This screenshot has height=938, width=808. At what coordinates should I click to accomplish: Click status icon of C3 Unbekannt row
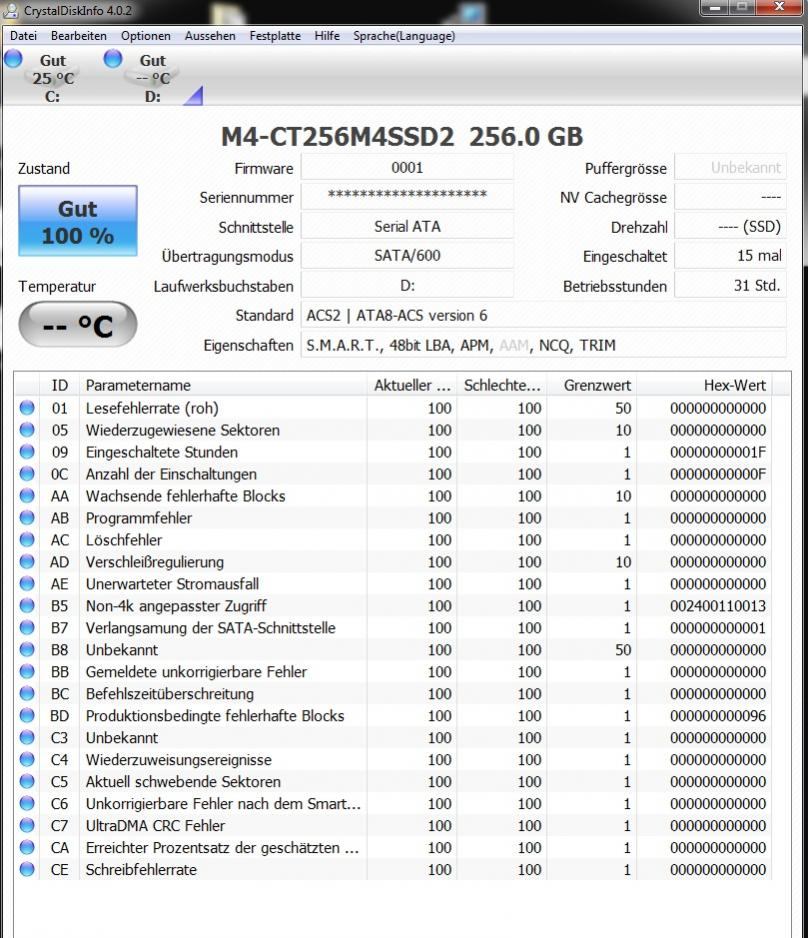point(27,737)
